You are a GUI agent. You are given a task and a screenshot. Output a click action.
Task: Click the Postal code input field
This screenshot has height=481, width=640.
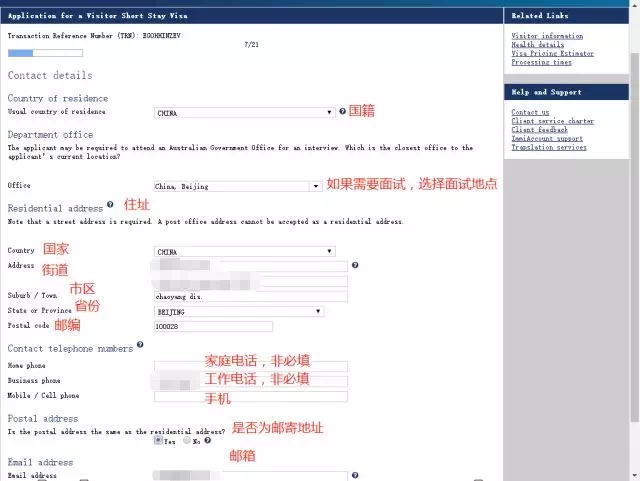click(x=213, y=326)
